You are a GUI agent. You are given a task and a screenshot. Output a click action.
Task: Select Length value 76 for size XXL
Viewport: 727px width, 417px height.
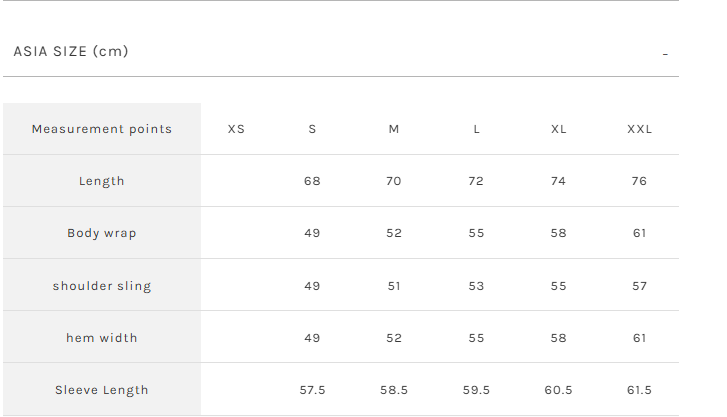point(640,181)
